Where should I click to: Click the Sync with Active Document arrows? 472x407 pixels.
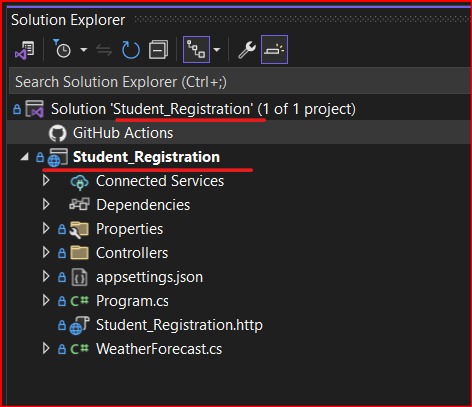point(104,50)
